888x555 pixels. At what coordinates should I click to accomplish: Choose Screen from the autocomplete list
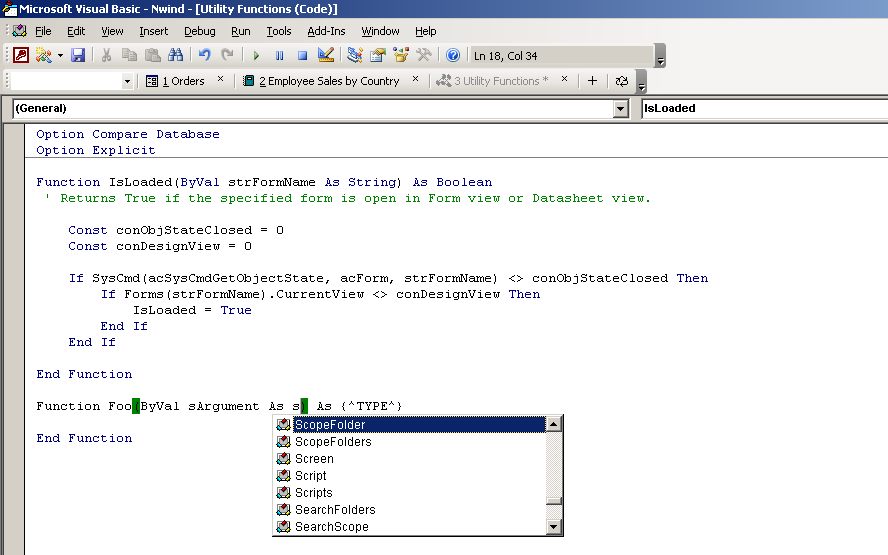(410, 459)
